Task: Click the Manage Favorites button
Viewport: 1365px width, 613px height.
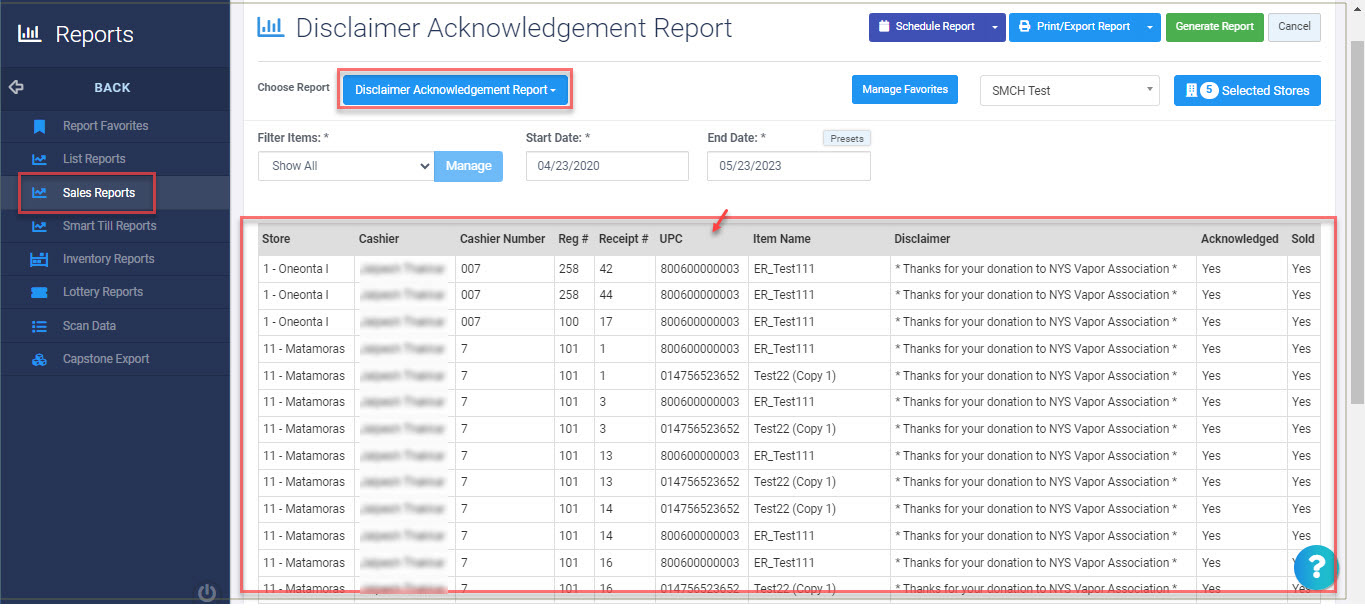Action: point(905,90)
